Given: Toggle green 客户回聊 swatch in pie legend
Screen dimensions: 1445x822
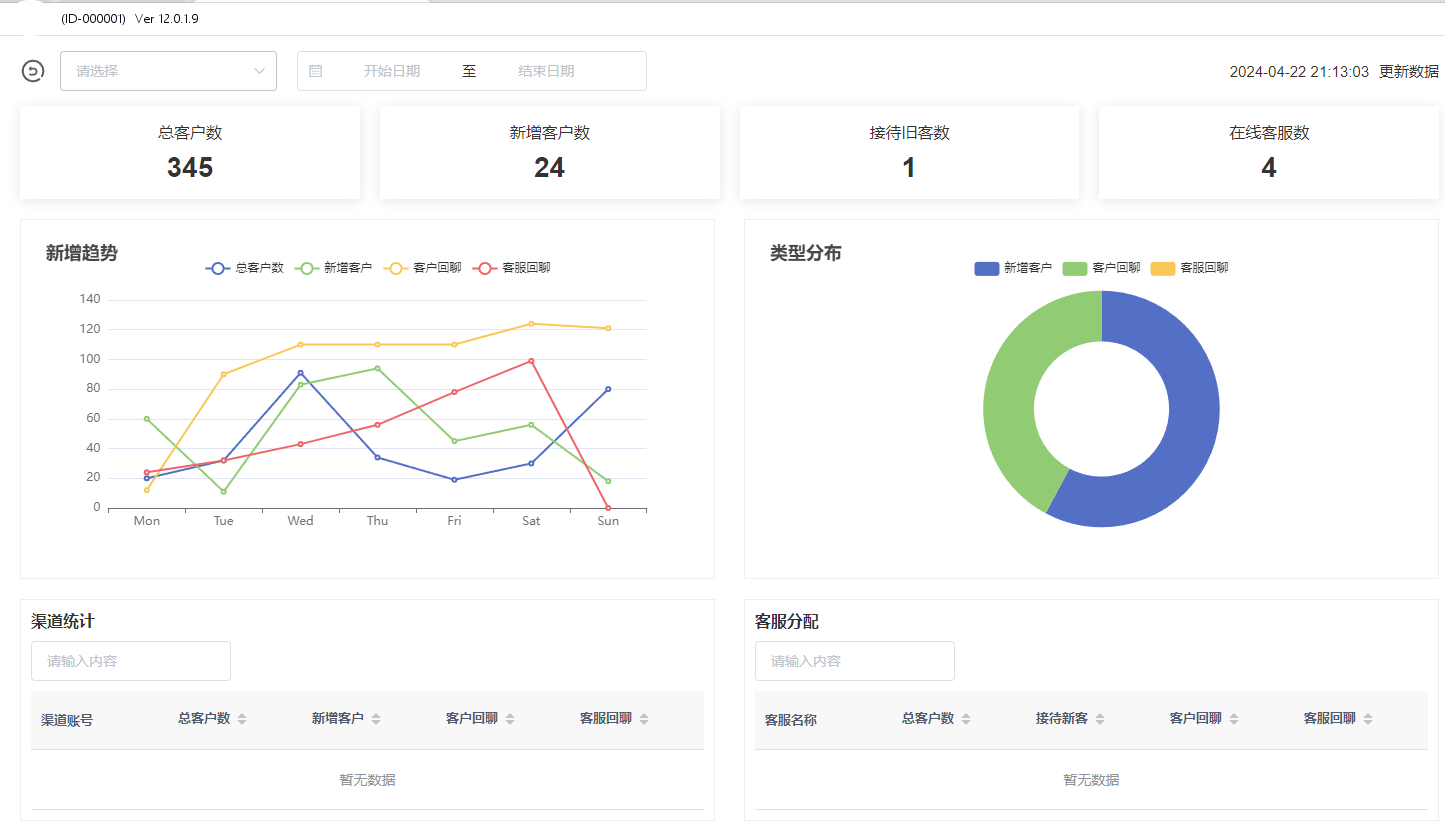Looking at the screenshot, I should (1074, 268).
